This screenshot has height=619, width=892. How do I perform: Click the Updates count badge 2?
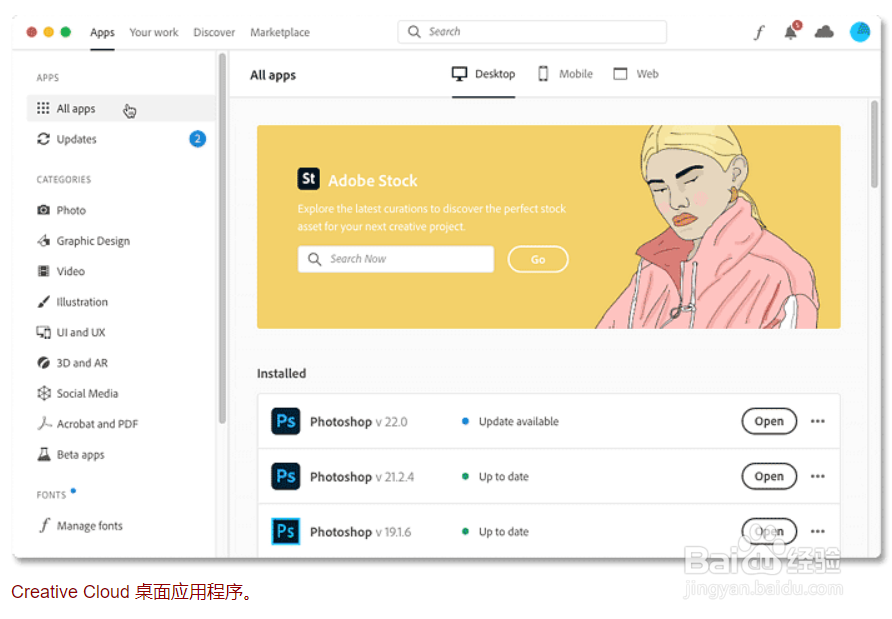pyautogui.click(x=197, y=138)
